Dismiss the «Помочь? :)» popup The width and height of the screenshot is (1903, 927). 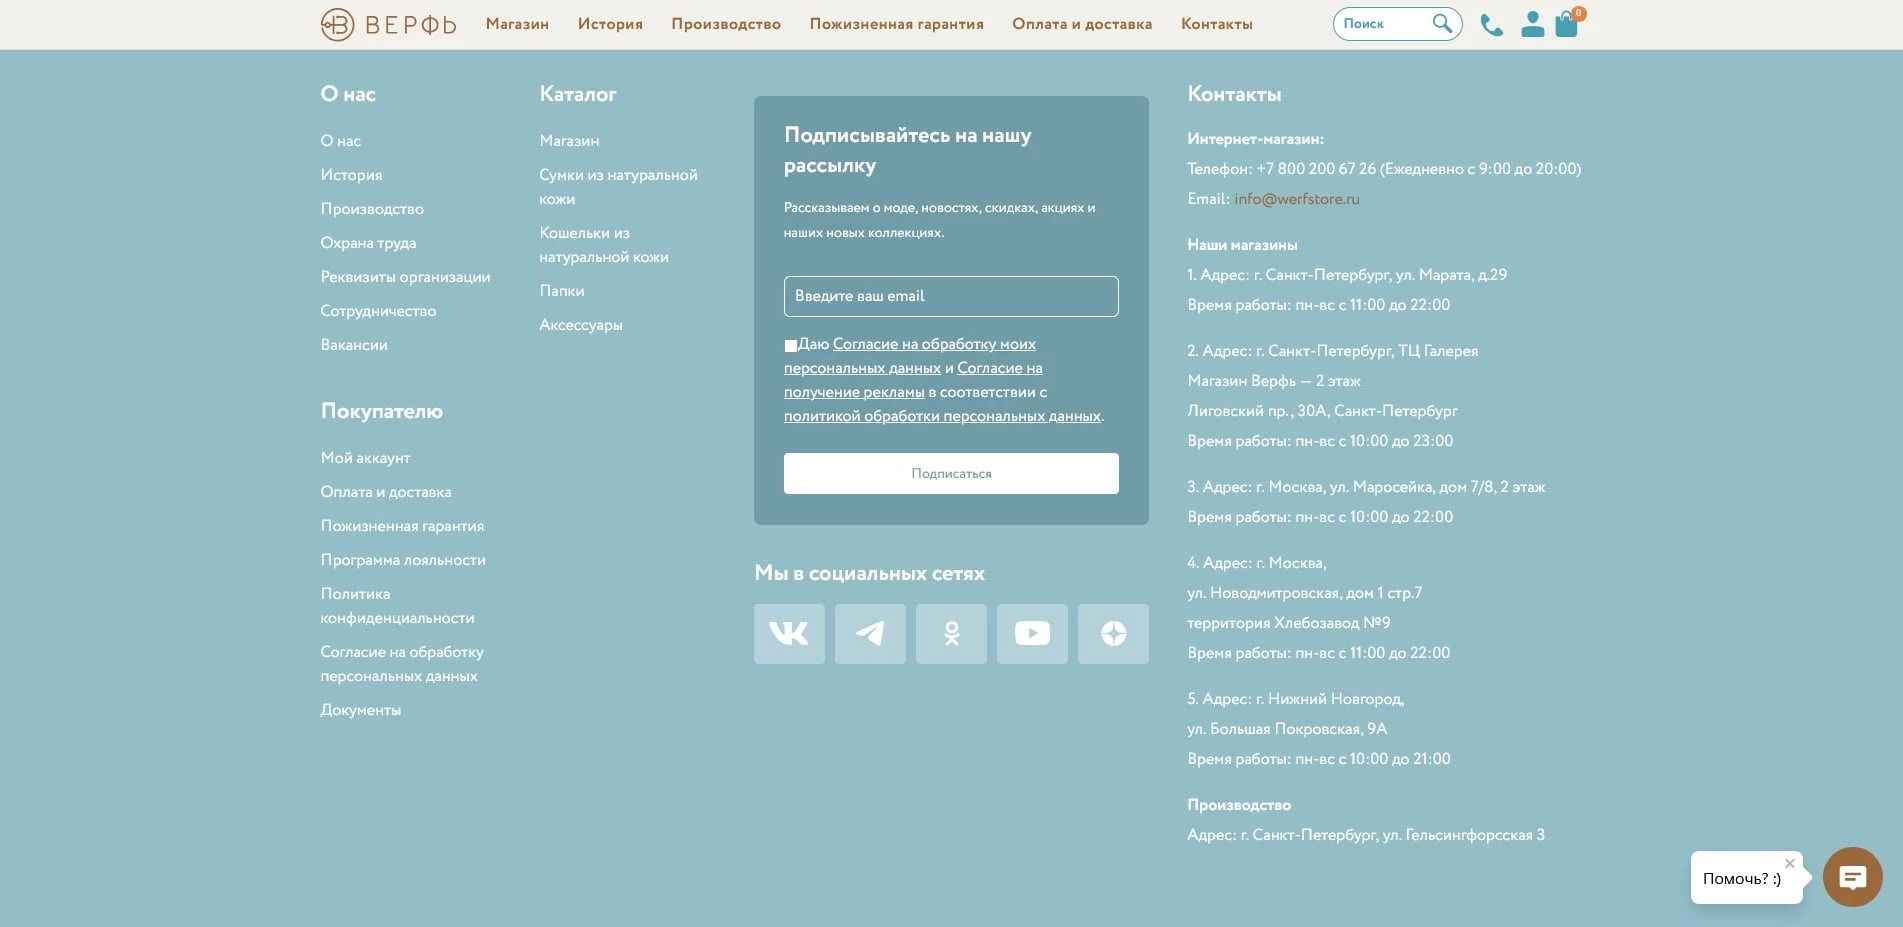click(1789, 862)
